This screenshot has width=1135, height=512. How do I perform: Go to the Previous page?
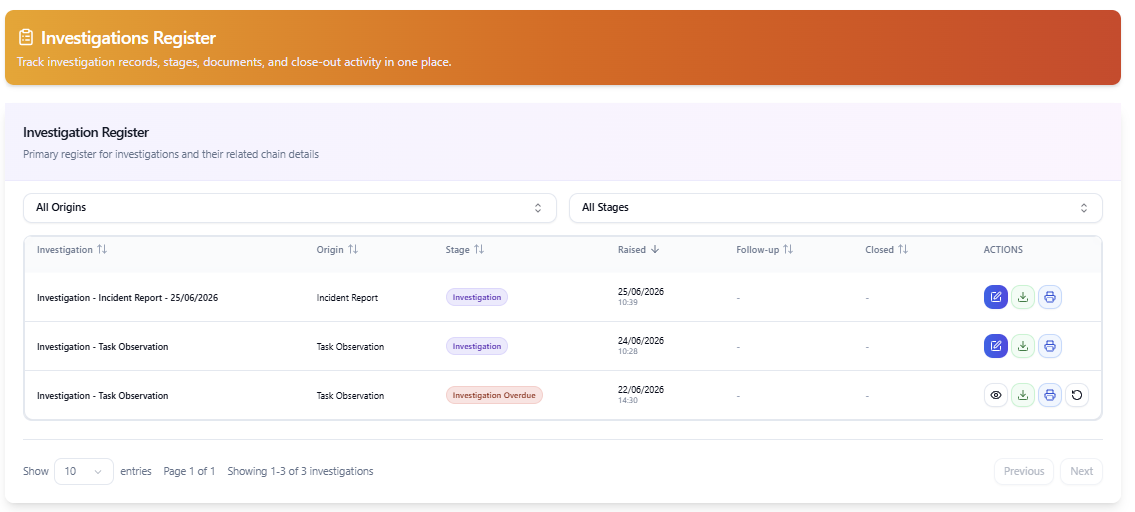click(x=1024, y=471)
